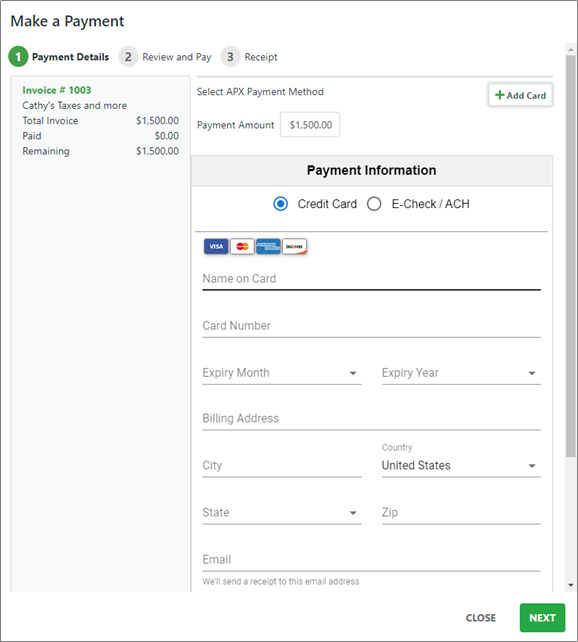The width and height of the screenshot is (578, 642).
Task: Click the Add Card button
Action: [x=520, y=95]
